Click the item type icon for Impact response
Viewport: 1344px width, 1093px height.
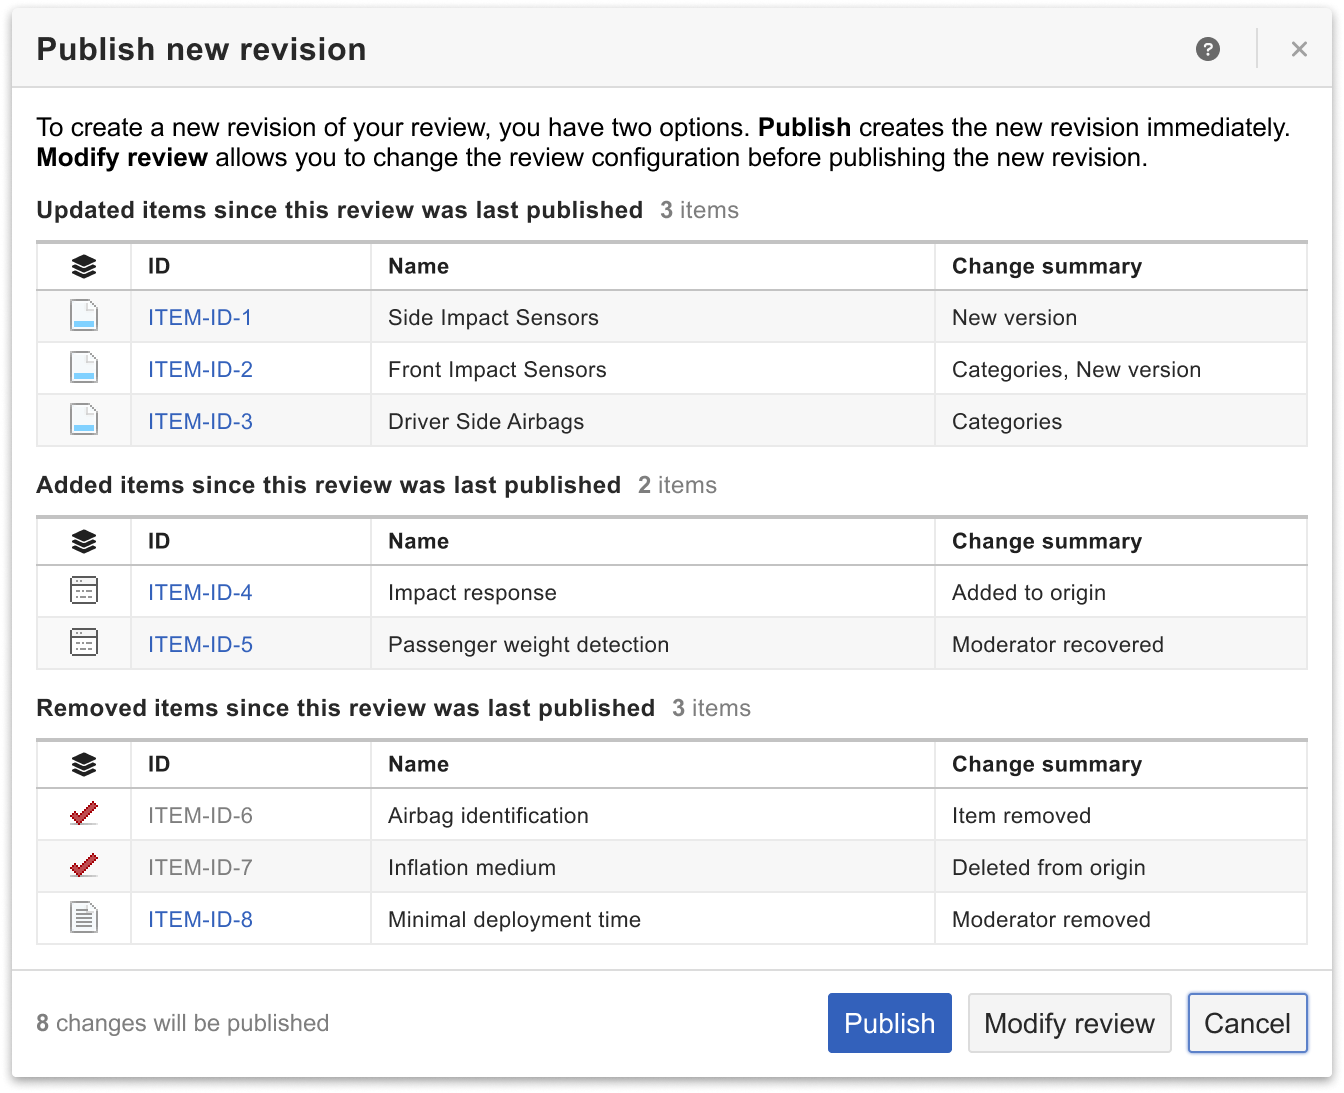(84, 592)
